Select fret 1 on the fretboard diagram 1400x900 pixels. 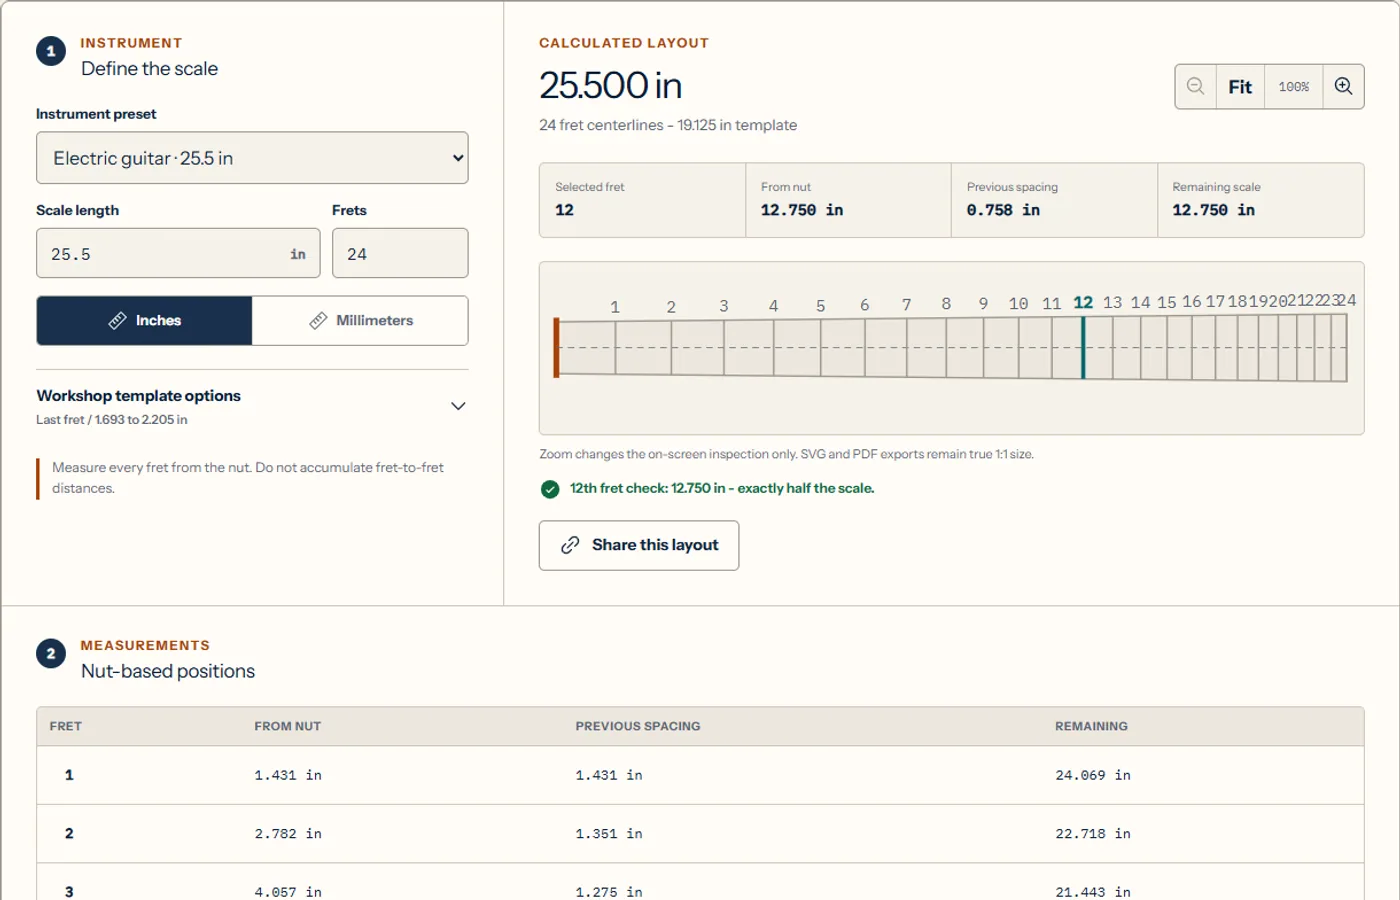point(615,347)
